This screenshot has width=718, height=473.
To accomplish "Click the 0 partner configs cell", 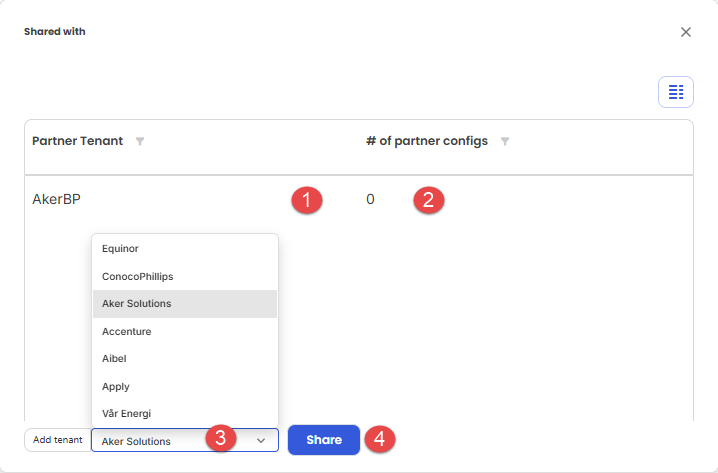I will point(370,200).
